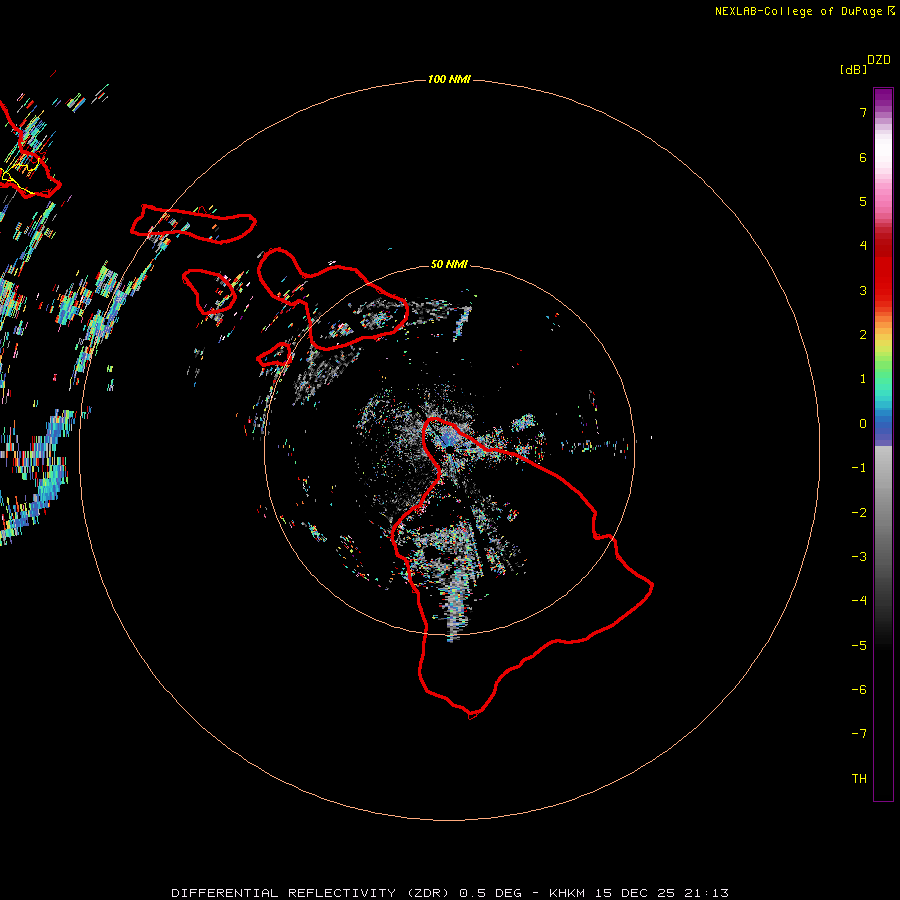The width and height of the screenshot is (900, 900).
Task: Click the purple top of the ZDR colorbar
Action: 883,96
